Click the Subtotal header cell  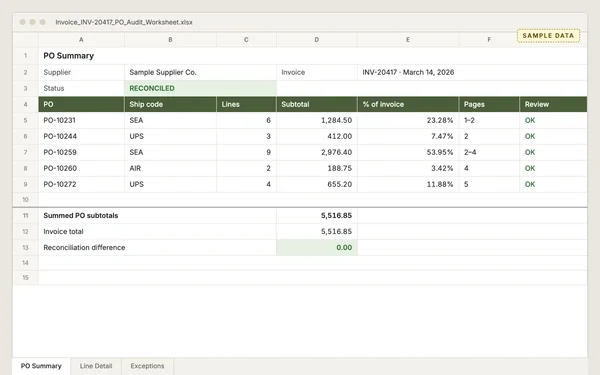317,104
